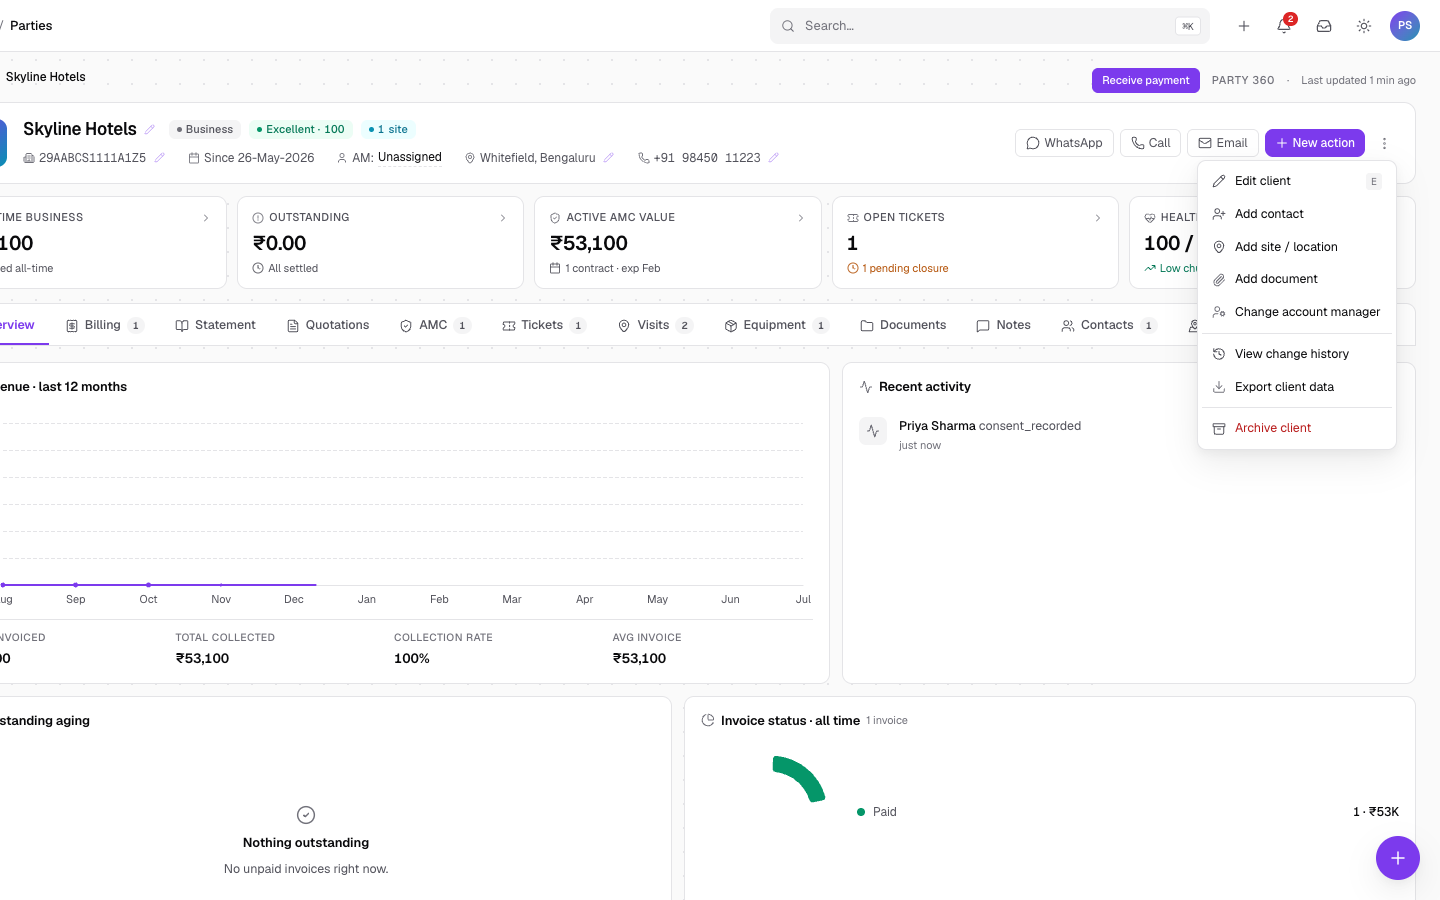Open the Tickets tab
The height and width of the screenshot is (900, 1440).
[543, 325]
